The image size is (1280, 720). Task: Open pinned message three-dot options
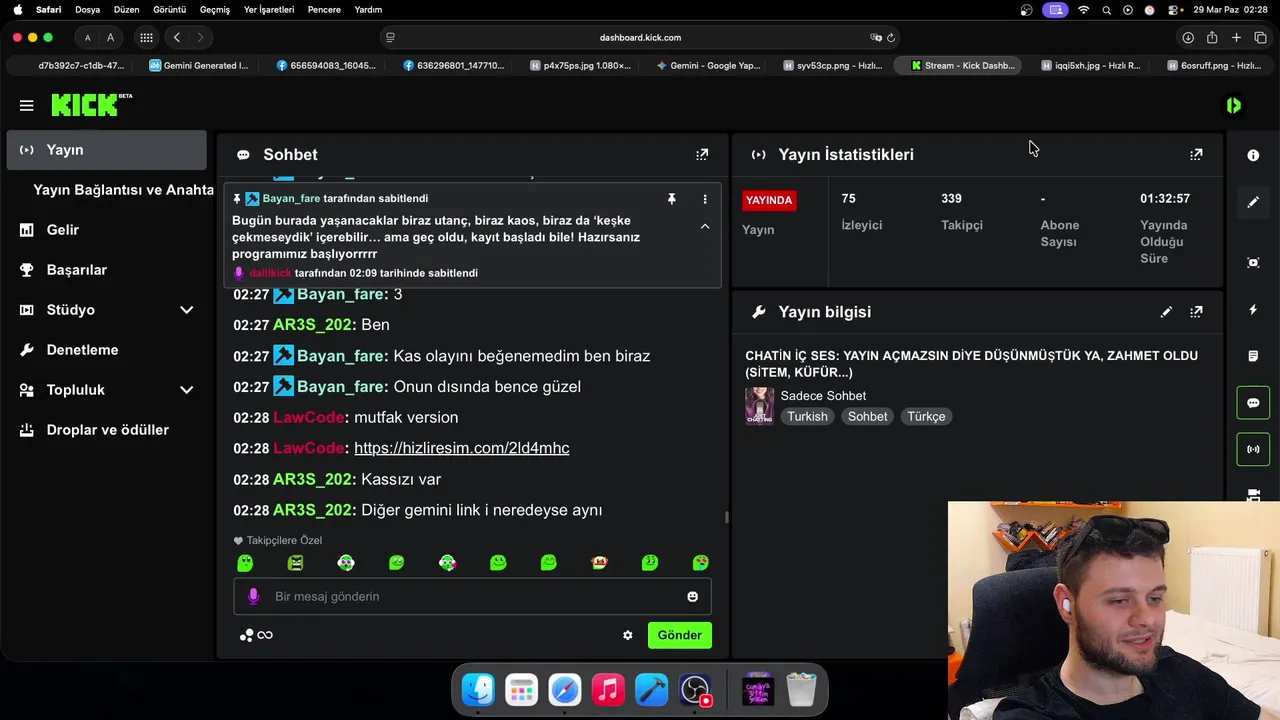[705, 199]
